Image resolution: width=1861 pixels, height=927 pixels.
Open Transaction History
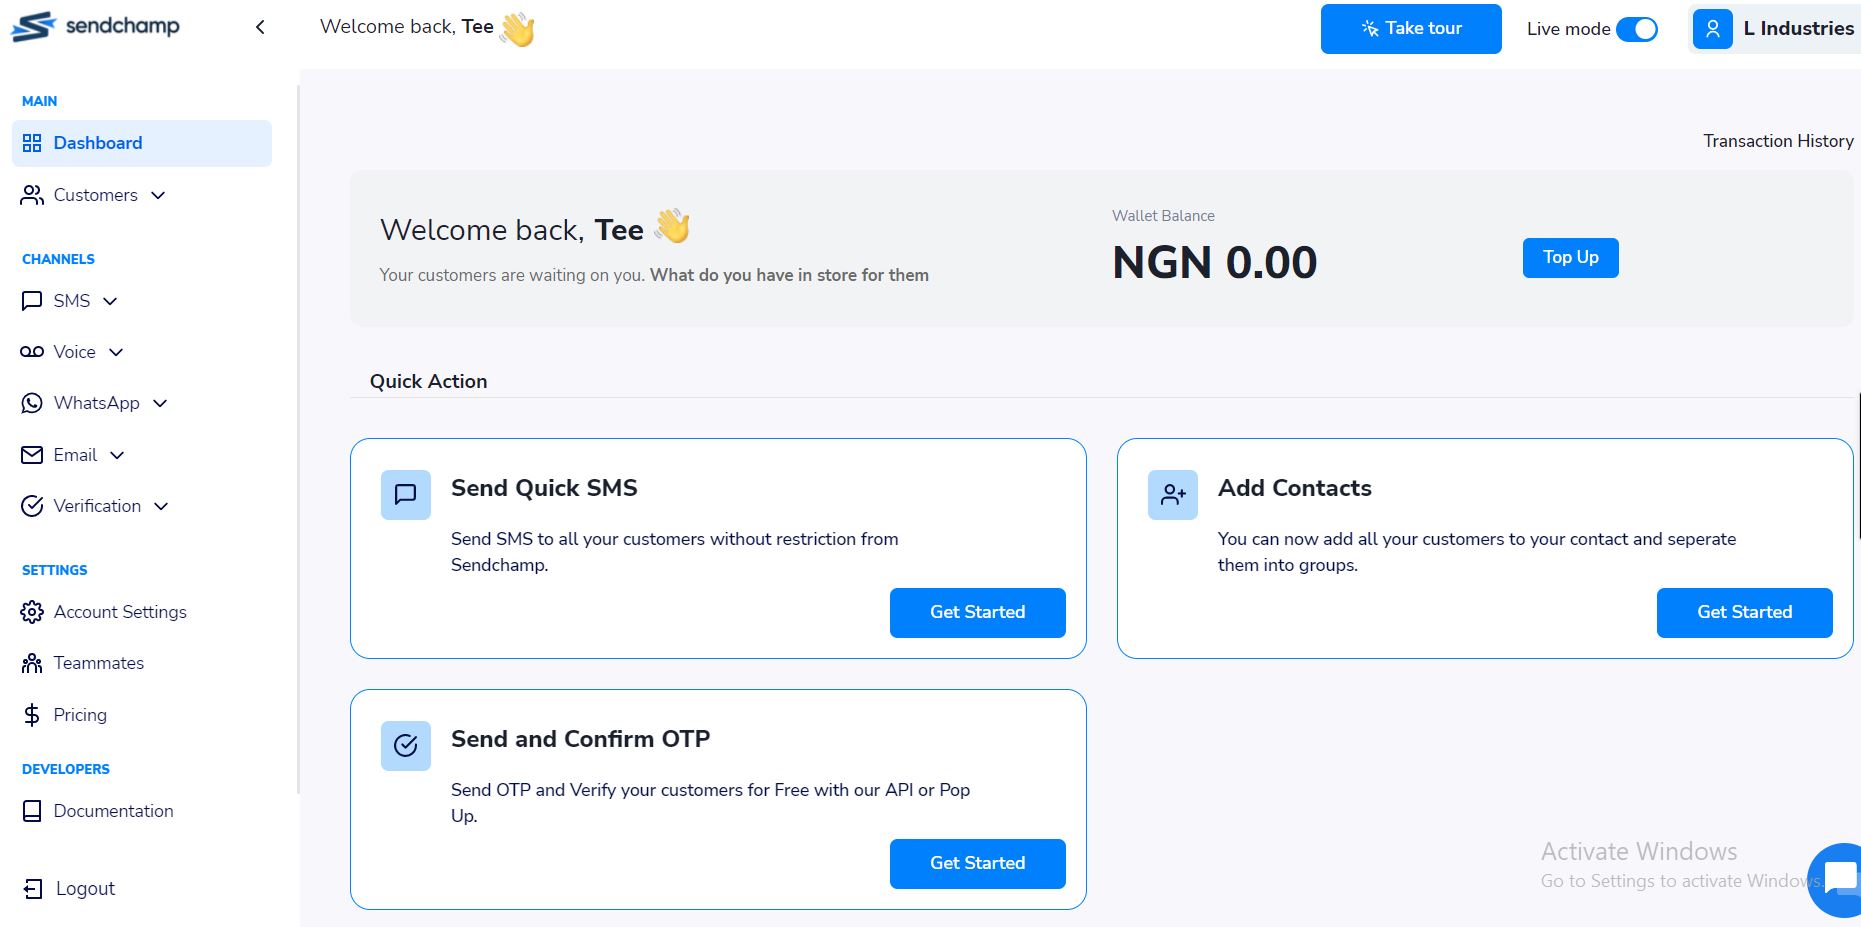coord(1777,141)
